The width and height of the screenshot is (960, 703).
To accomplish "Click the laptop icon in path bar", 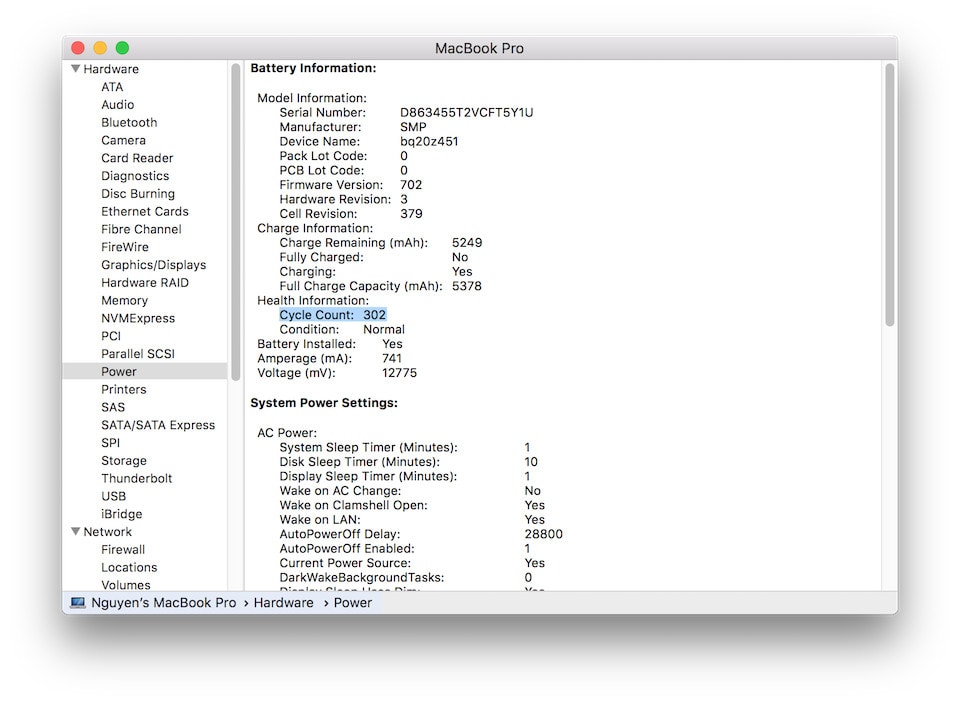I will tap(78, 603).
